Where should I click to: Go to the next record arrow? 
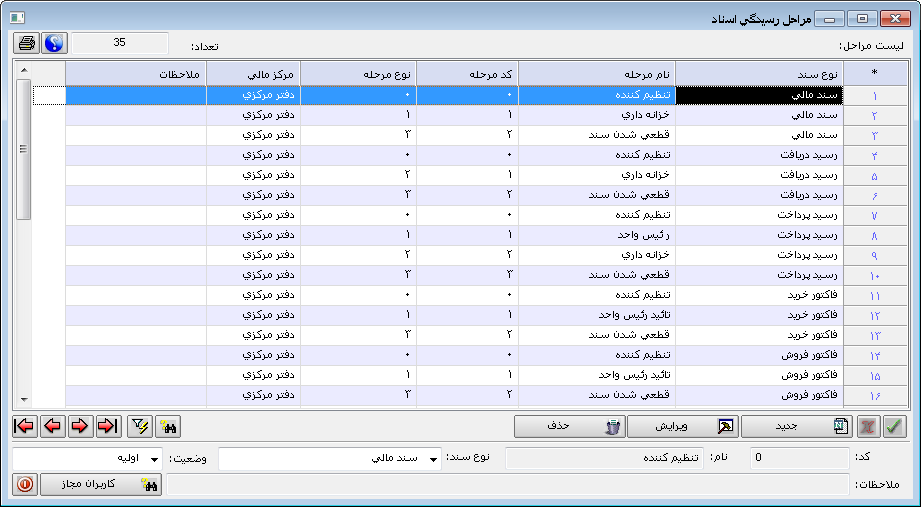[x=80, y=427]
